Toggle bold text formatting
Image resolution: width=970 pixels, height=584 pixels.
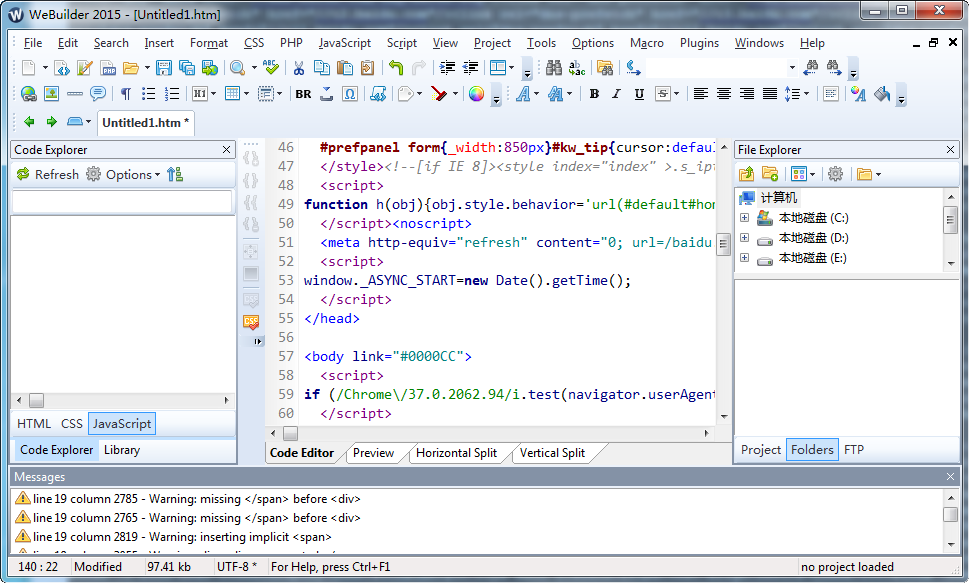pyautogui.click(x=593, y=93)
